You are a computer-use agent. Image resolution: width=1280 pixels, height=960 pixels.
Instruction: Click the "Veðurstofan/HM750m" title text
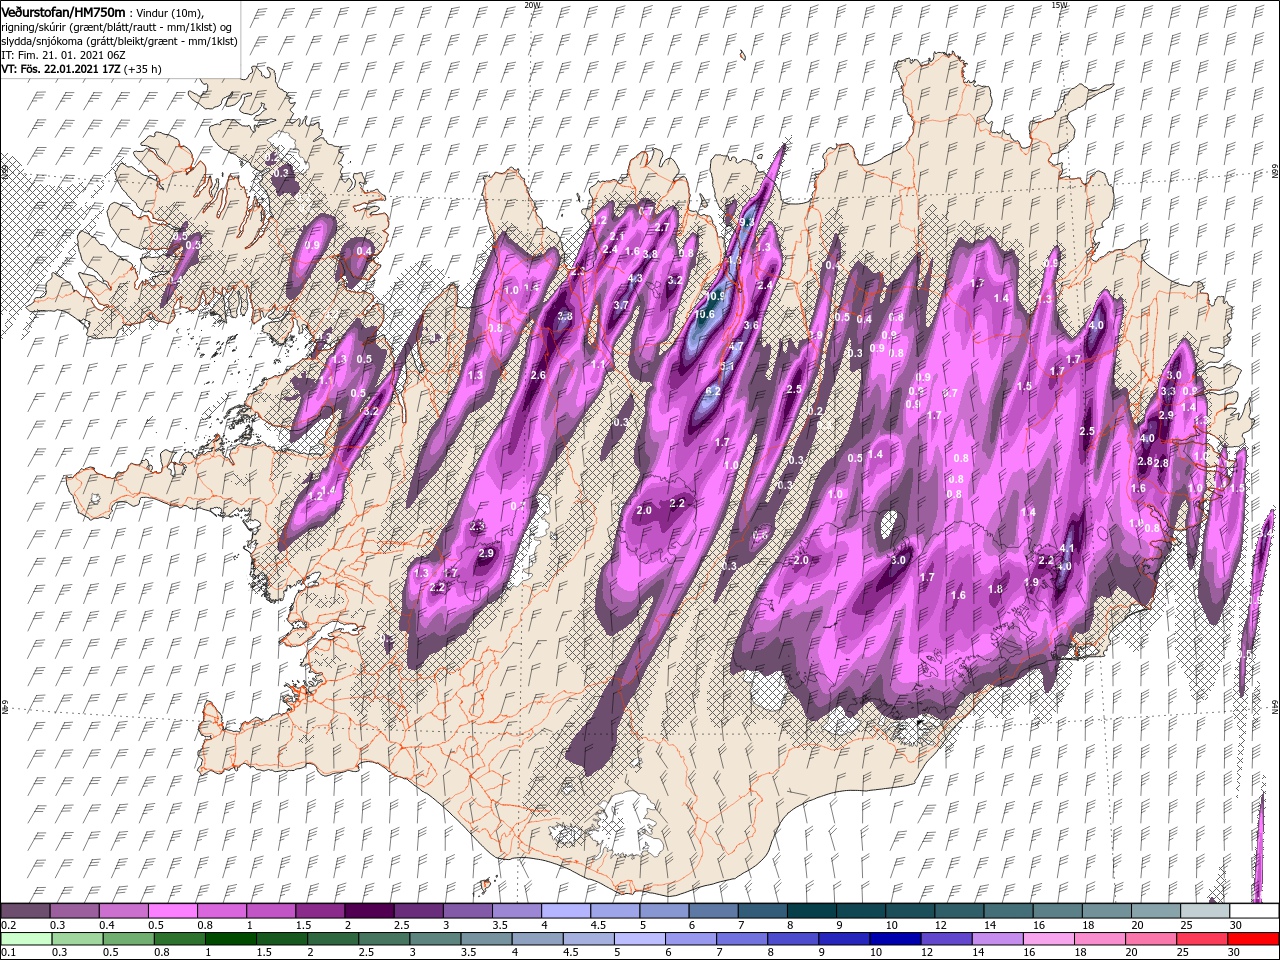(x=63, y=11)
